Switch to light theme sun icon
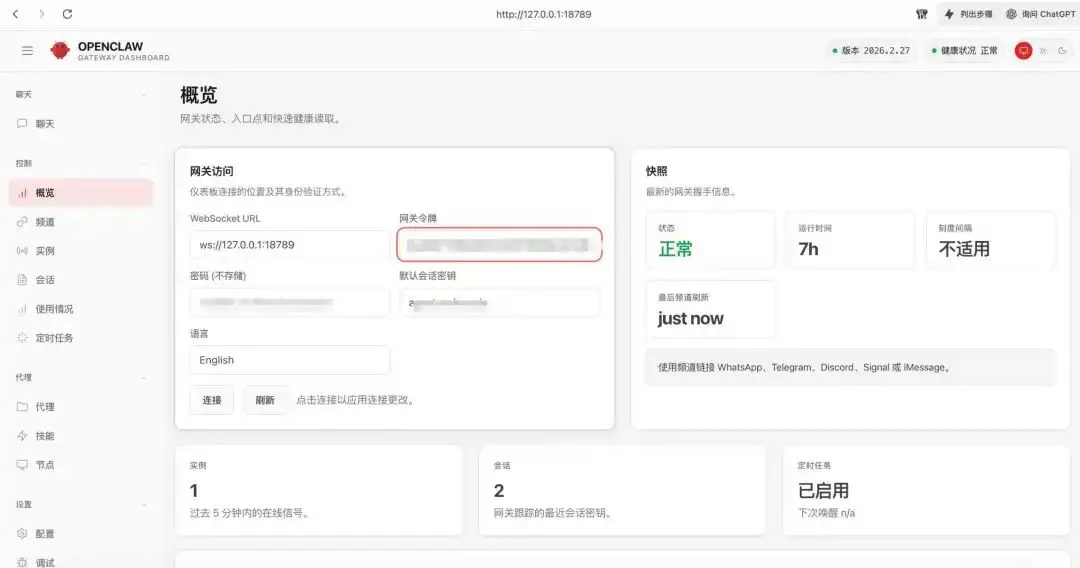Screen dimensions: 1080x568 click(x=1043, y=50)
